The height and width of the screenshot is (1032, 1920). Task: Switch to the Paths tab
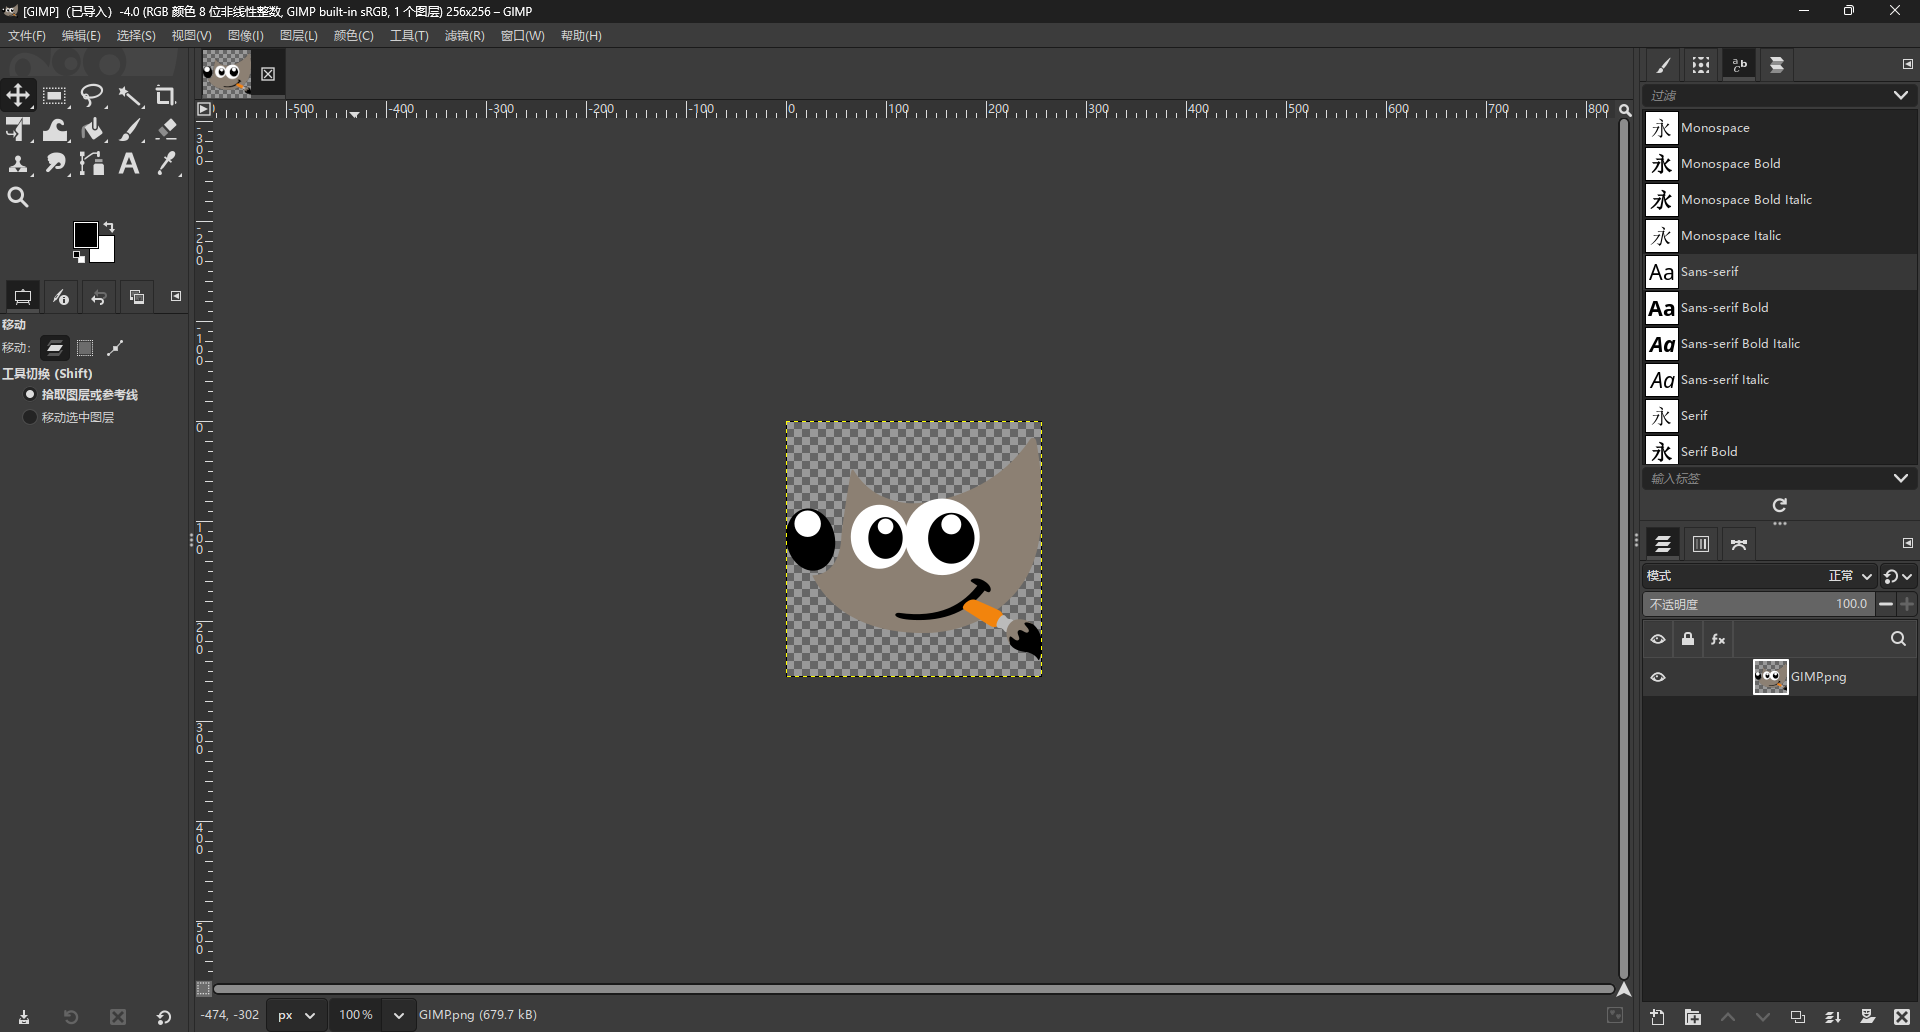1739,544
